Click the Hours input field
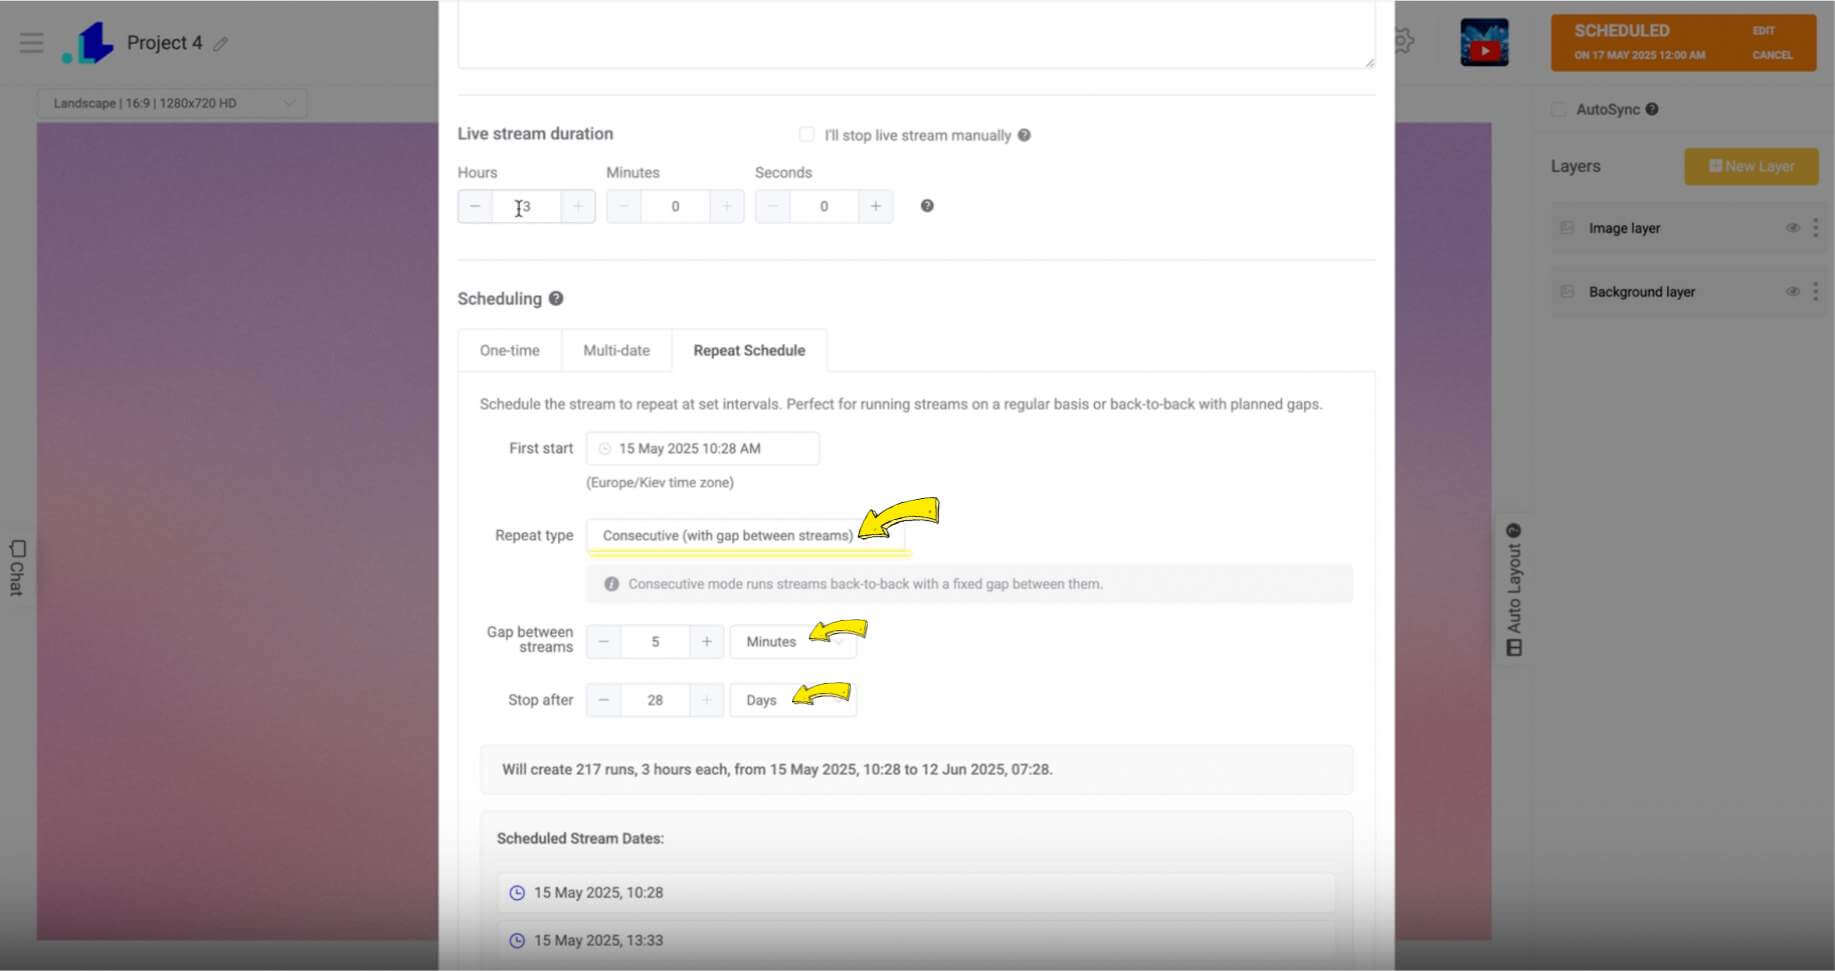The width and height of the screenshot is (1835, 971). pyautogui.click(x=526, y=206)
